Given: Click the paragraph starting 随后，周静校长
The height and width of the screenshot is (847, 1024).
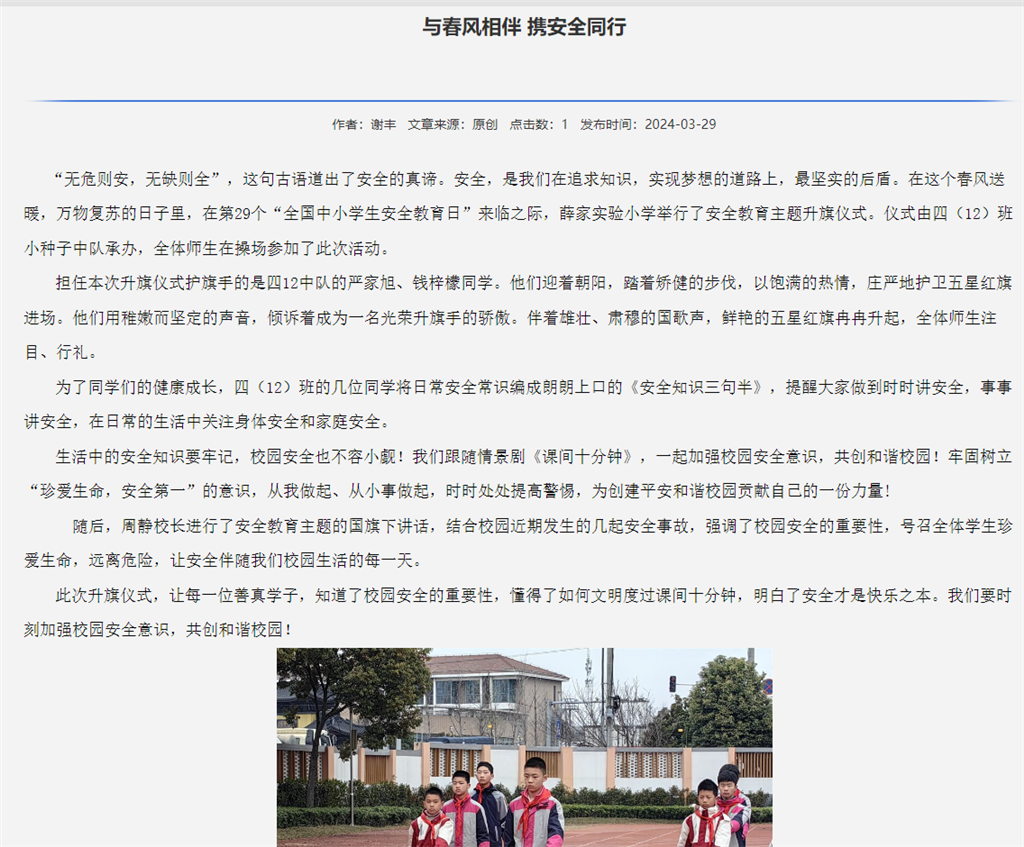Looking at the screenshot, I should tap(518, 543).
